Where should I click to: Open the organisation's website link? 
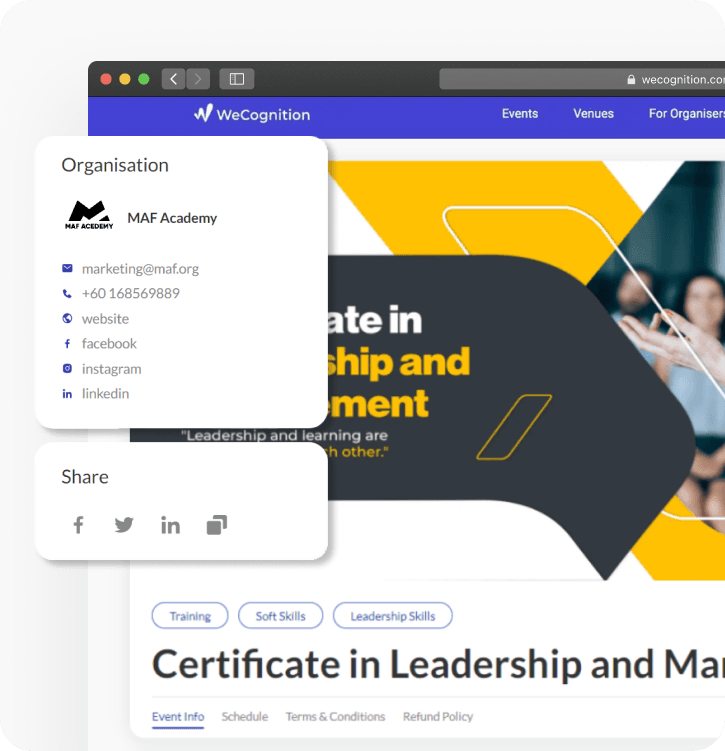[x=105, y=319]
